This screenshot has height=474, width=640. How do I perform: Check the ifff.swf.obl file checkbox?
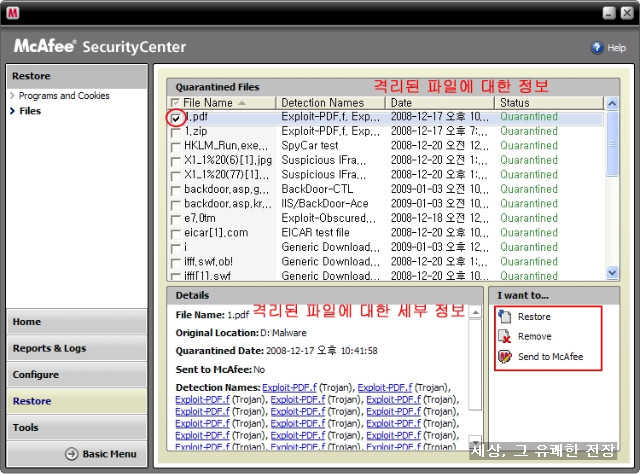176,263
